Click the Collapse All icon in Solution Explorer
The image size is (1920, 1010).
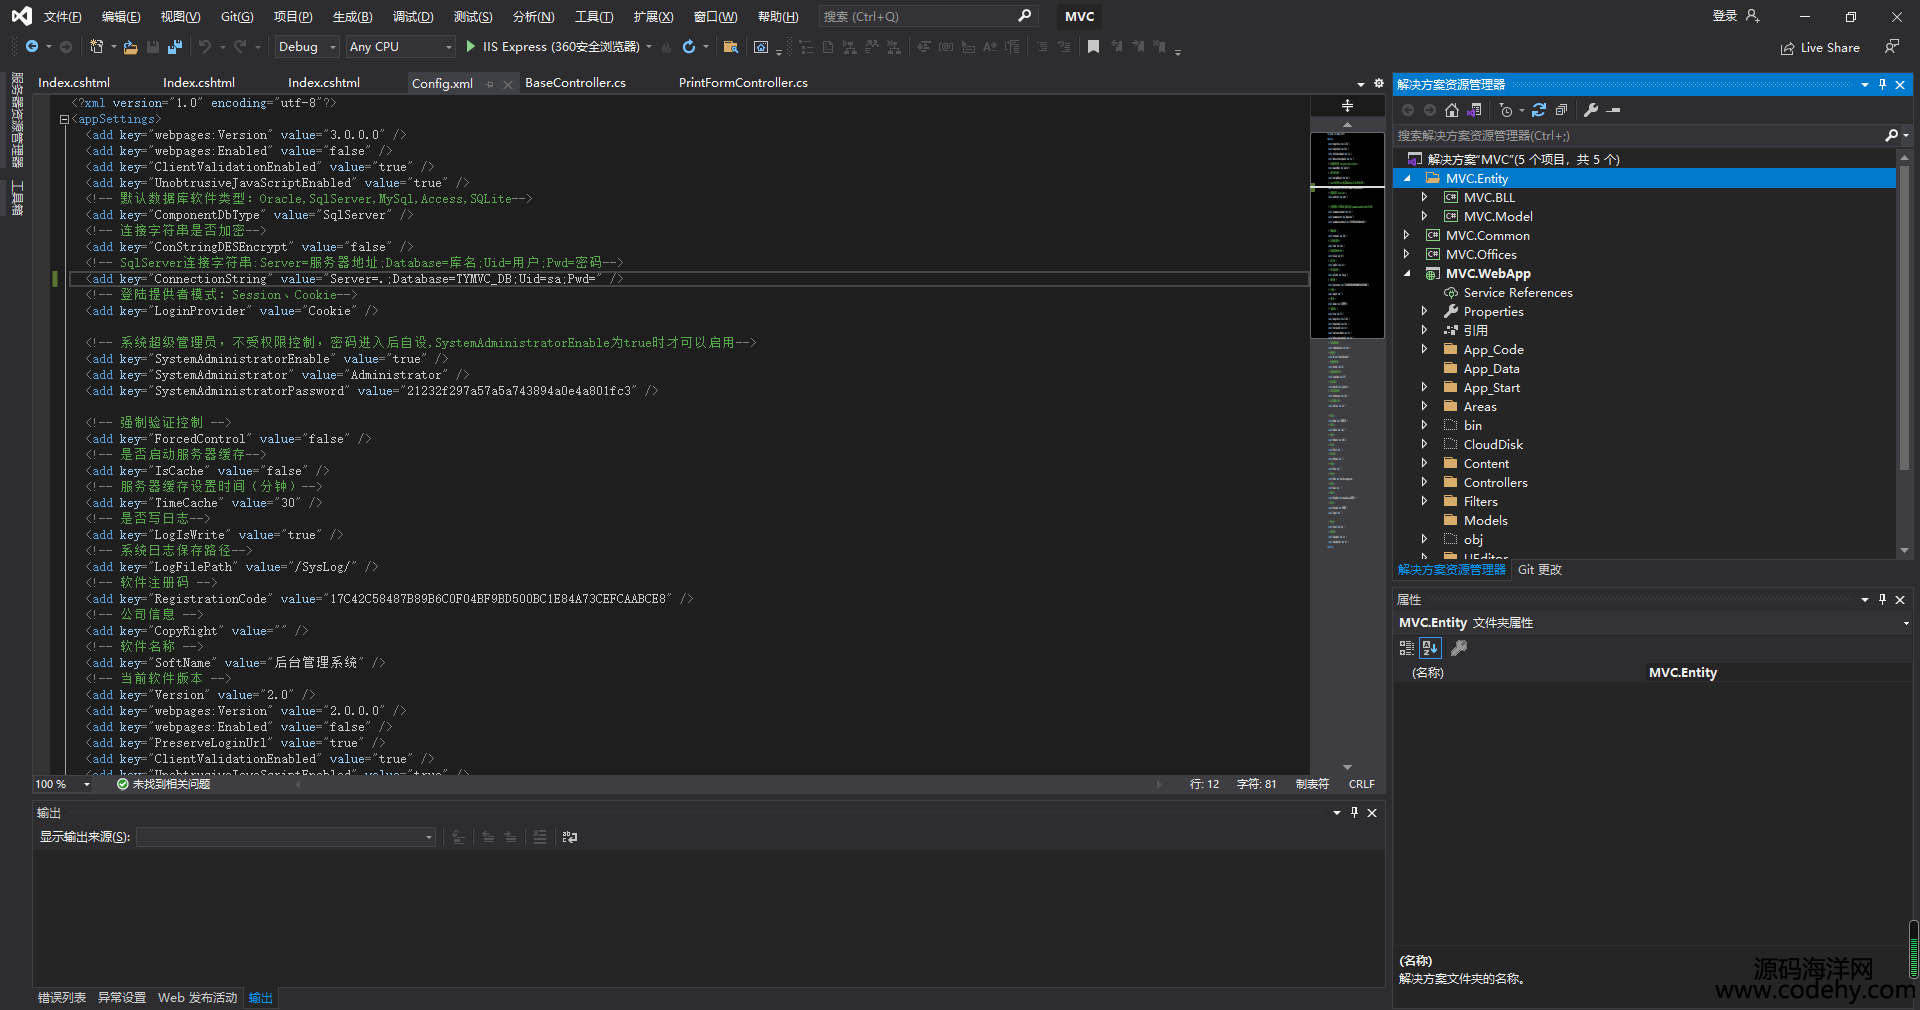pos(1561,110)
